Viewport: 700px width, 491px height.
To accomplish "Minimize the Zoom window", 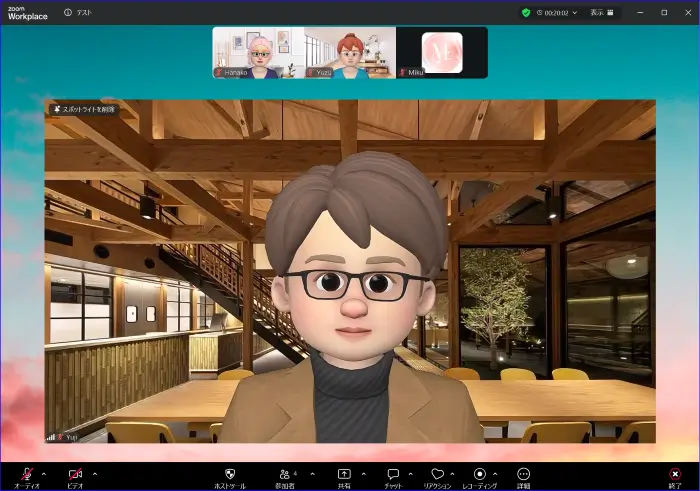I will pos(640,12).
